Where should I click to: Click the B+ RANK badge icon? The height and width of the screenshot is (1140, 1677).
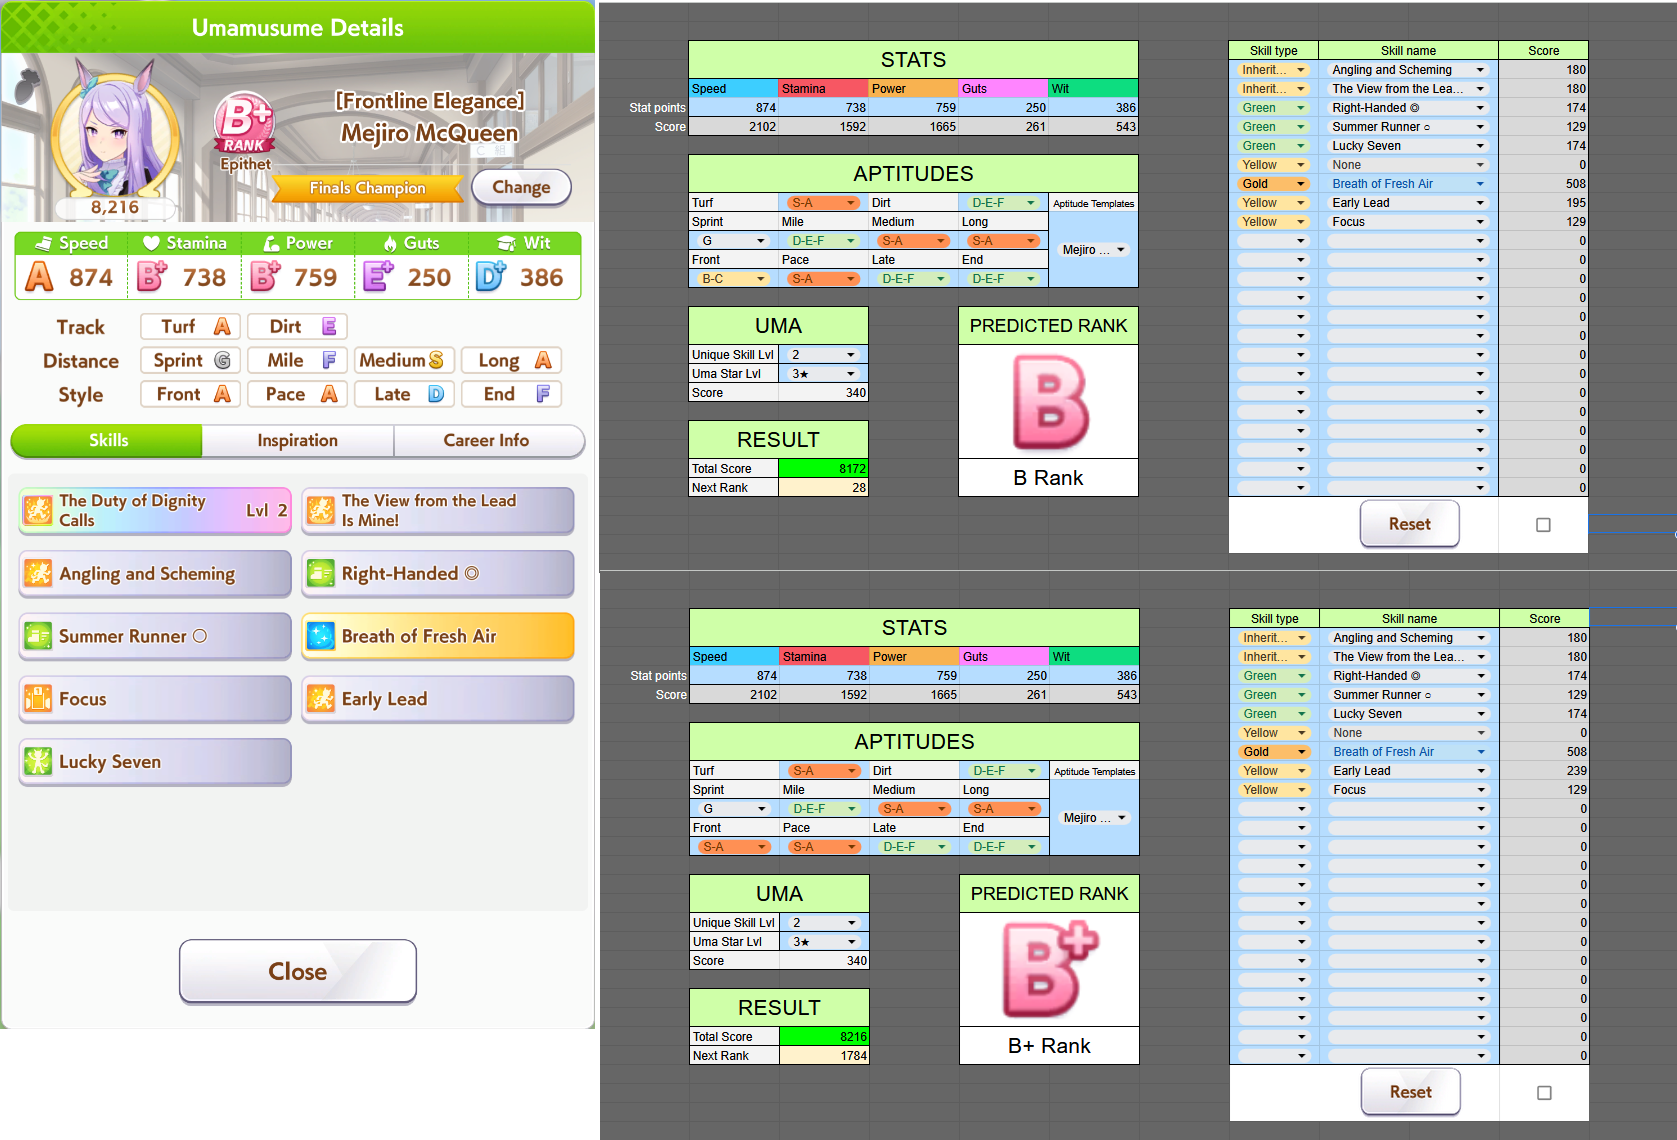[243, 124]
